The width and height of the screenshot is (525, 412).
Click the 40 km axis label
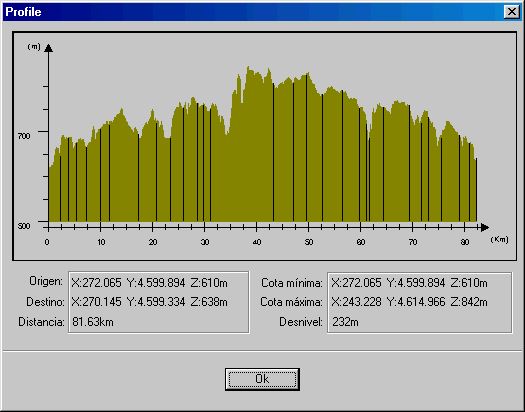point(257,242)
